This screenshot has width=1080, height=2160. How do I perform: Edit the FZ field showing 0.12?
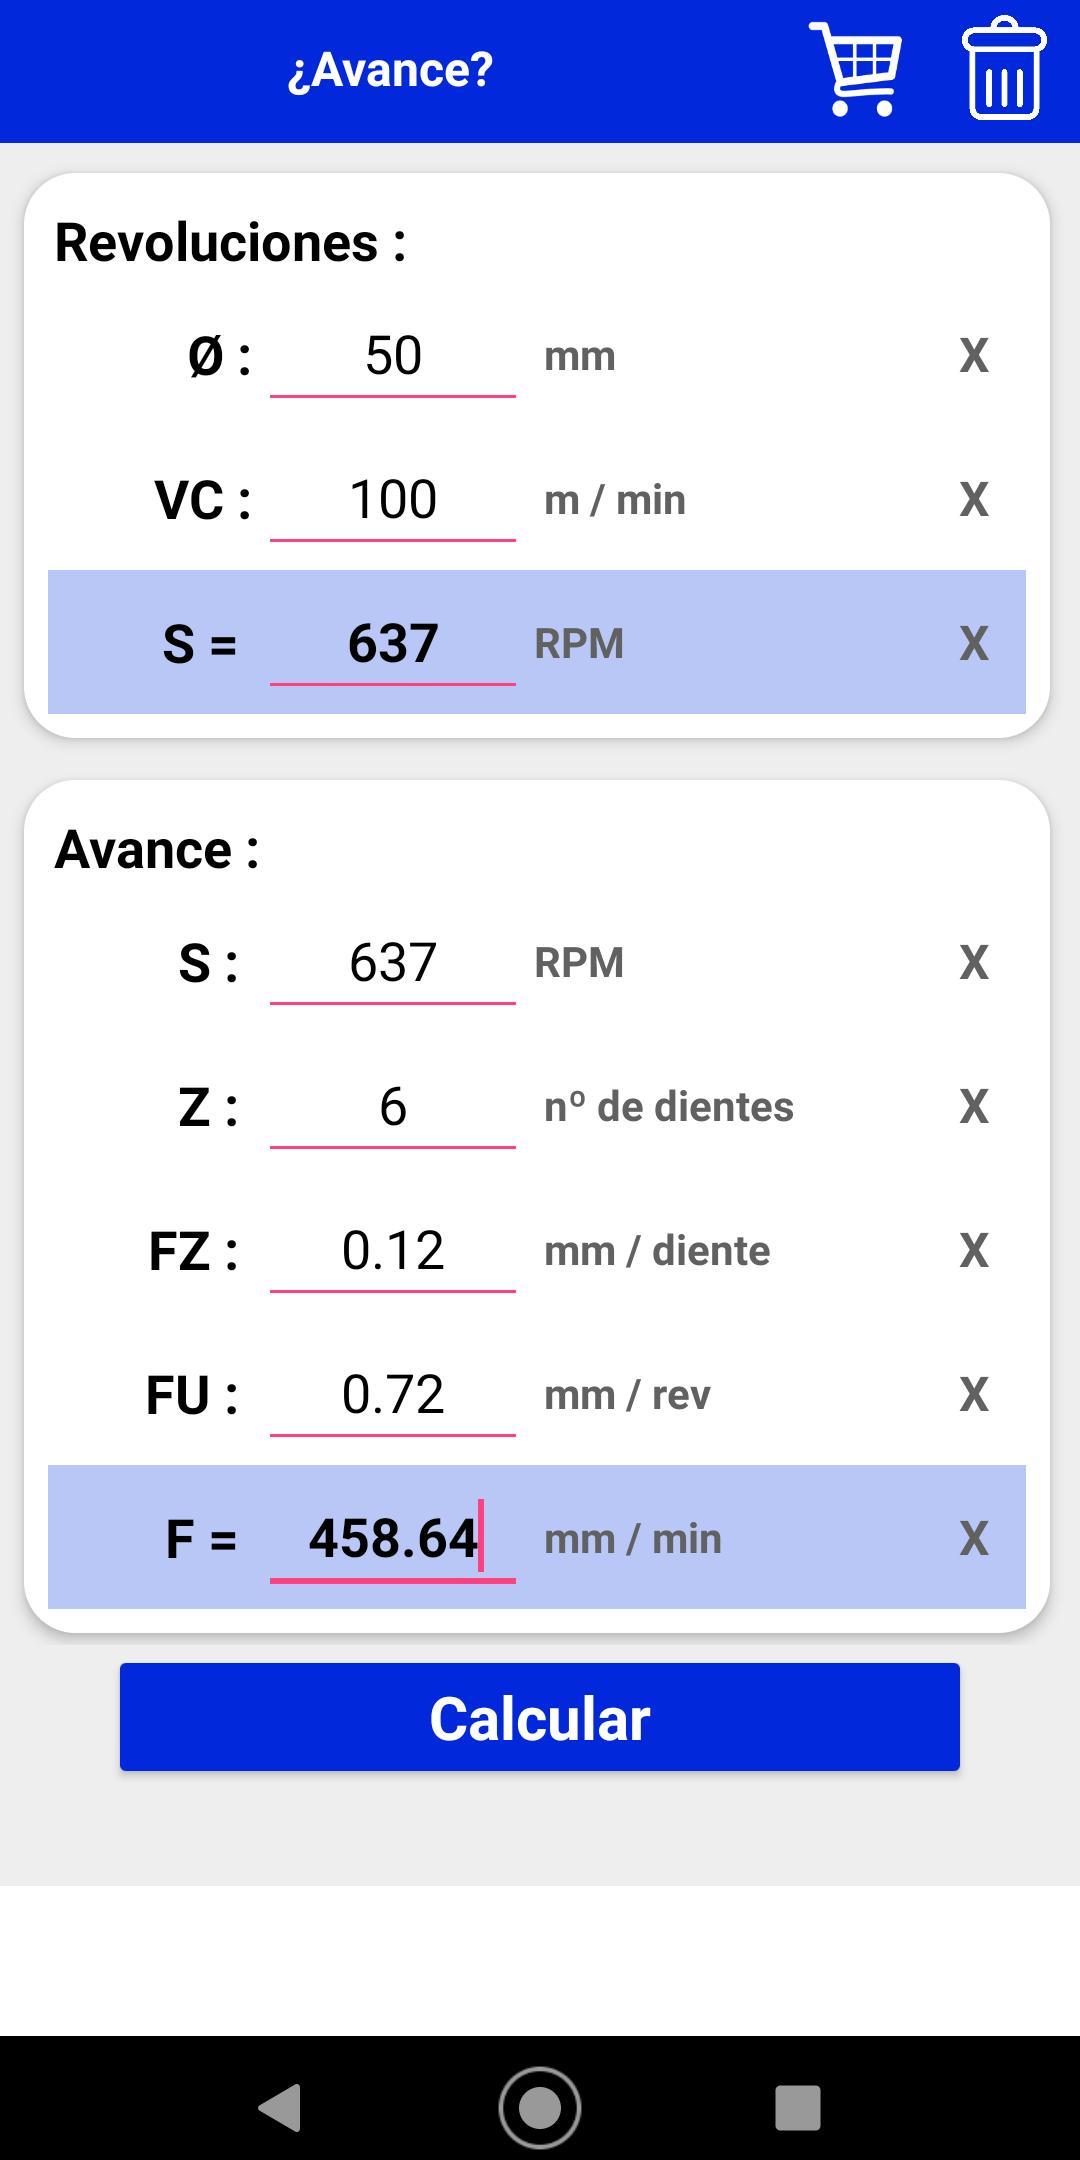click(x=393, y=1252)
